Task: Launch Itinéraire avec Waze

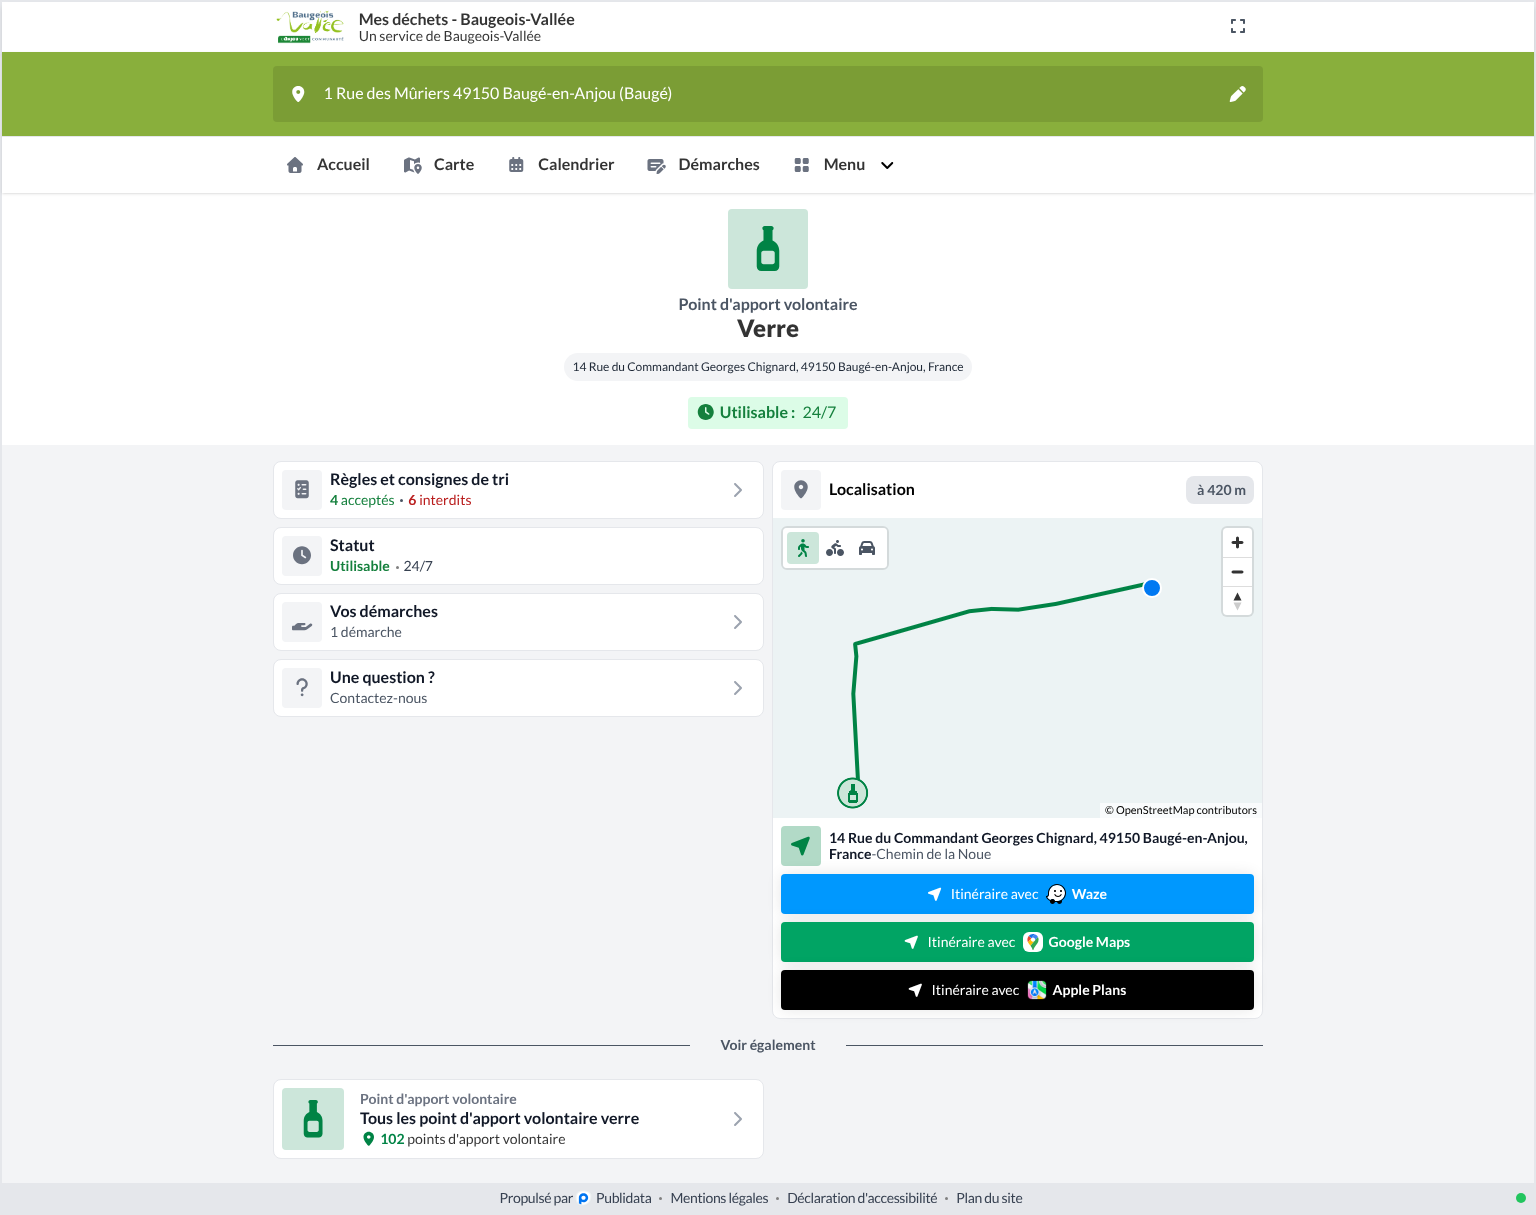Action: (x=1017, y=894)
